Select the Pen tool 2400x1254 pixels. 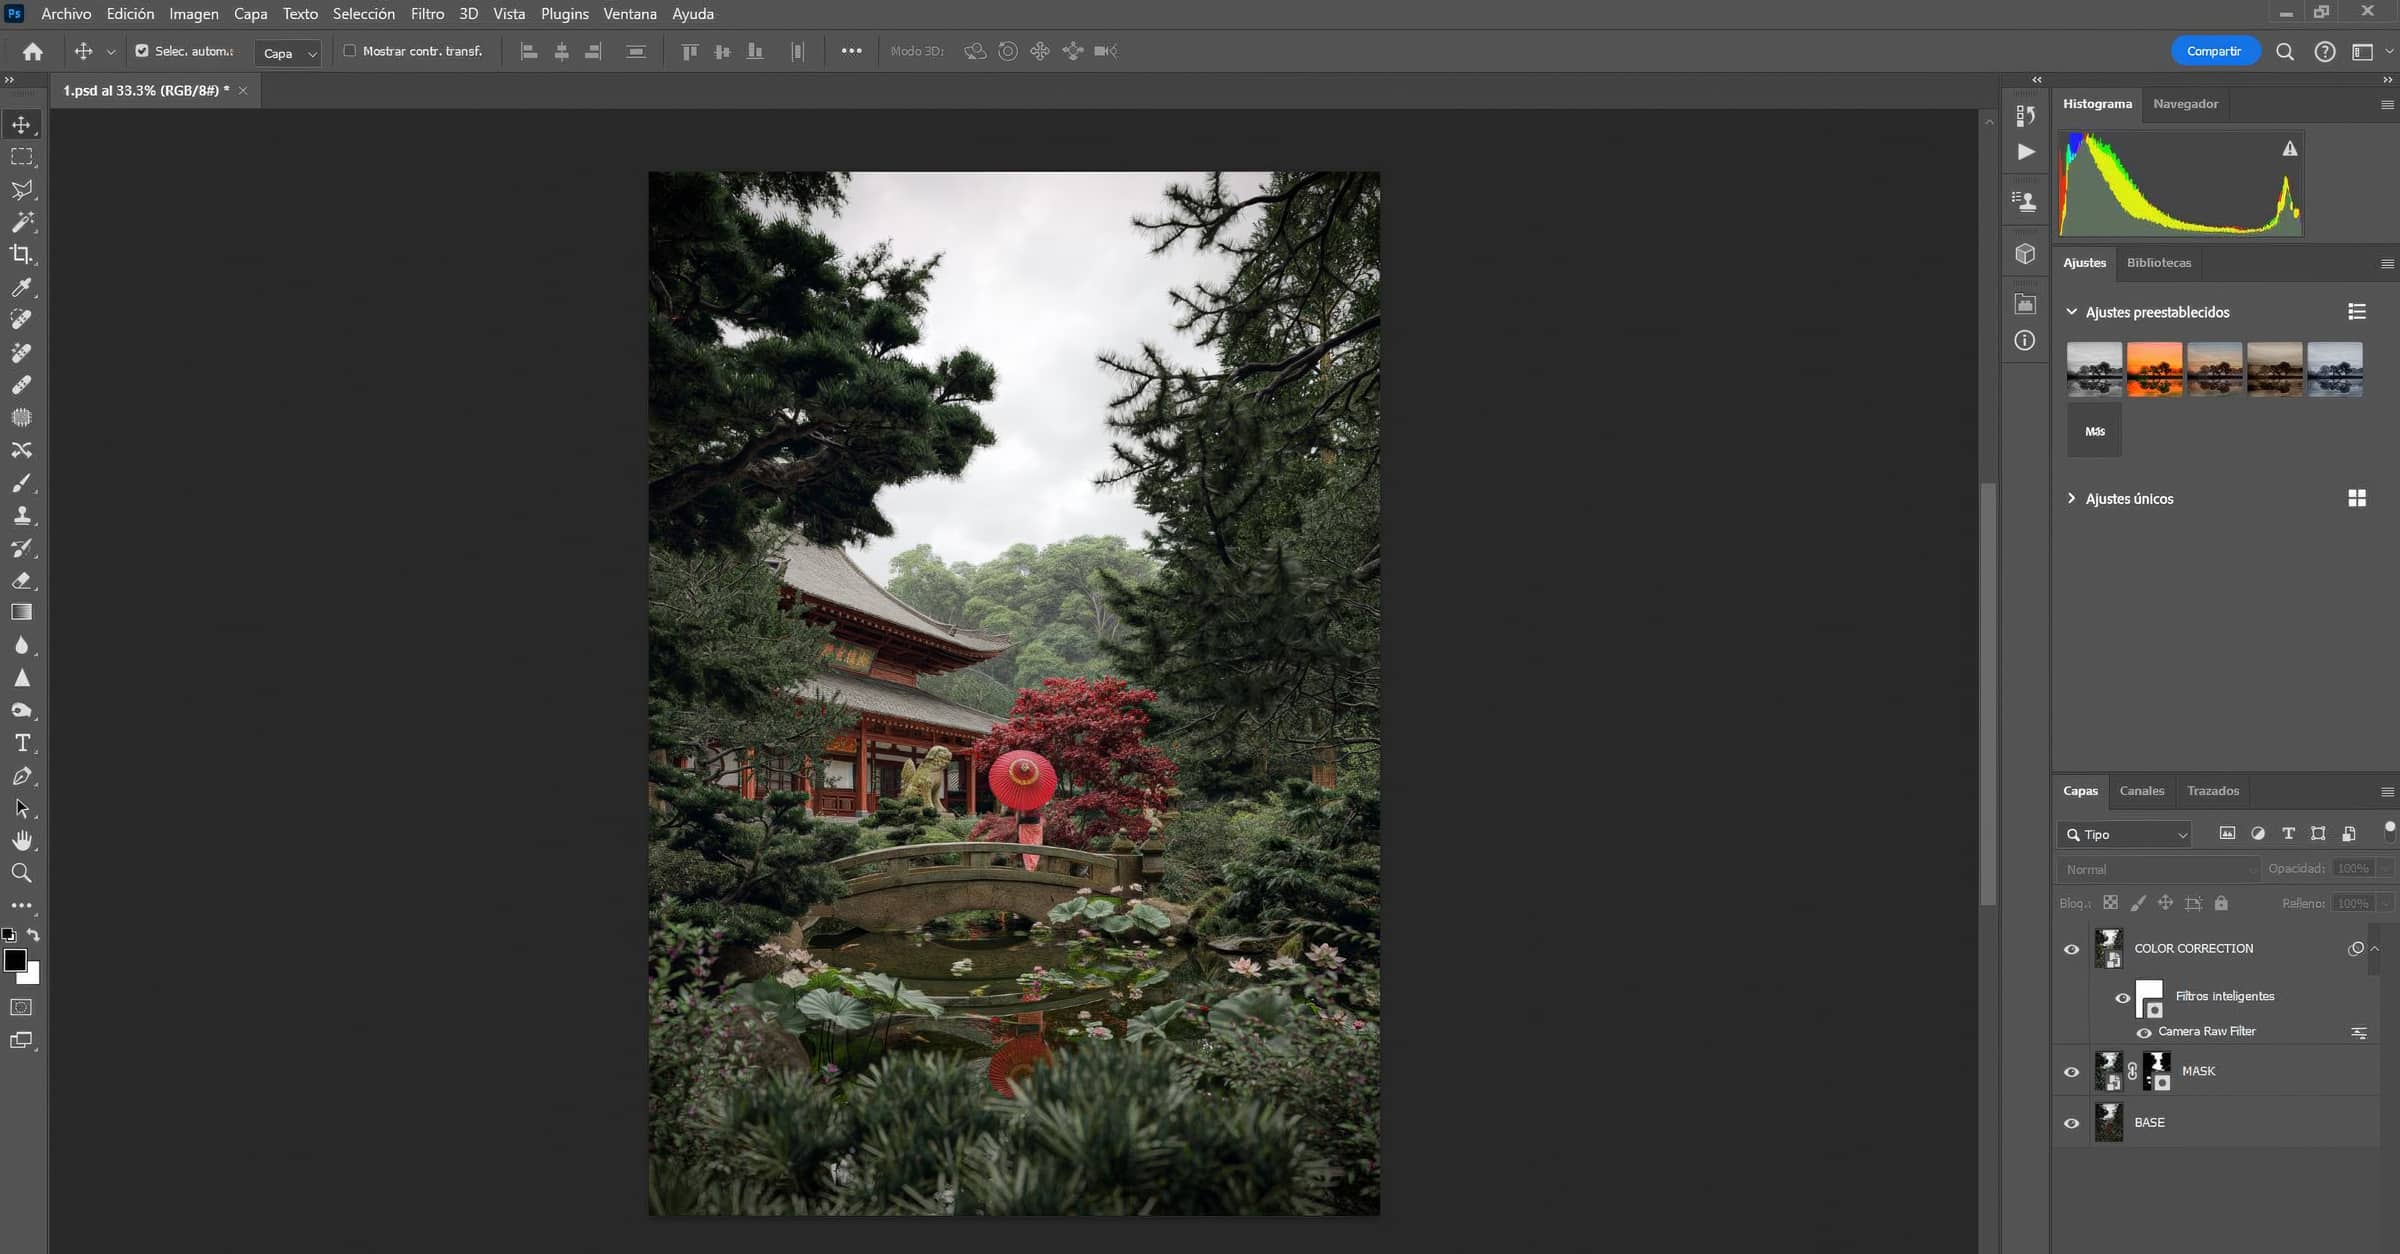(21, 776)
